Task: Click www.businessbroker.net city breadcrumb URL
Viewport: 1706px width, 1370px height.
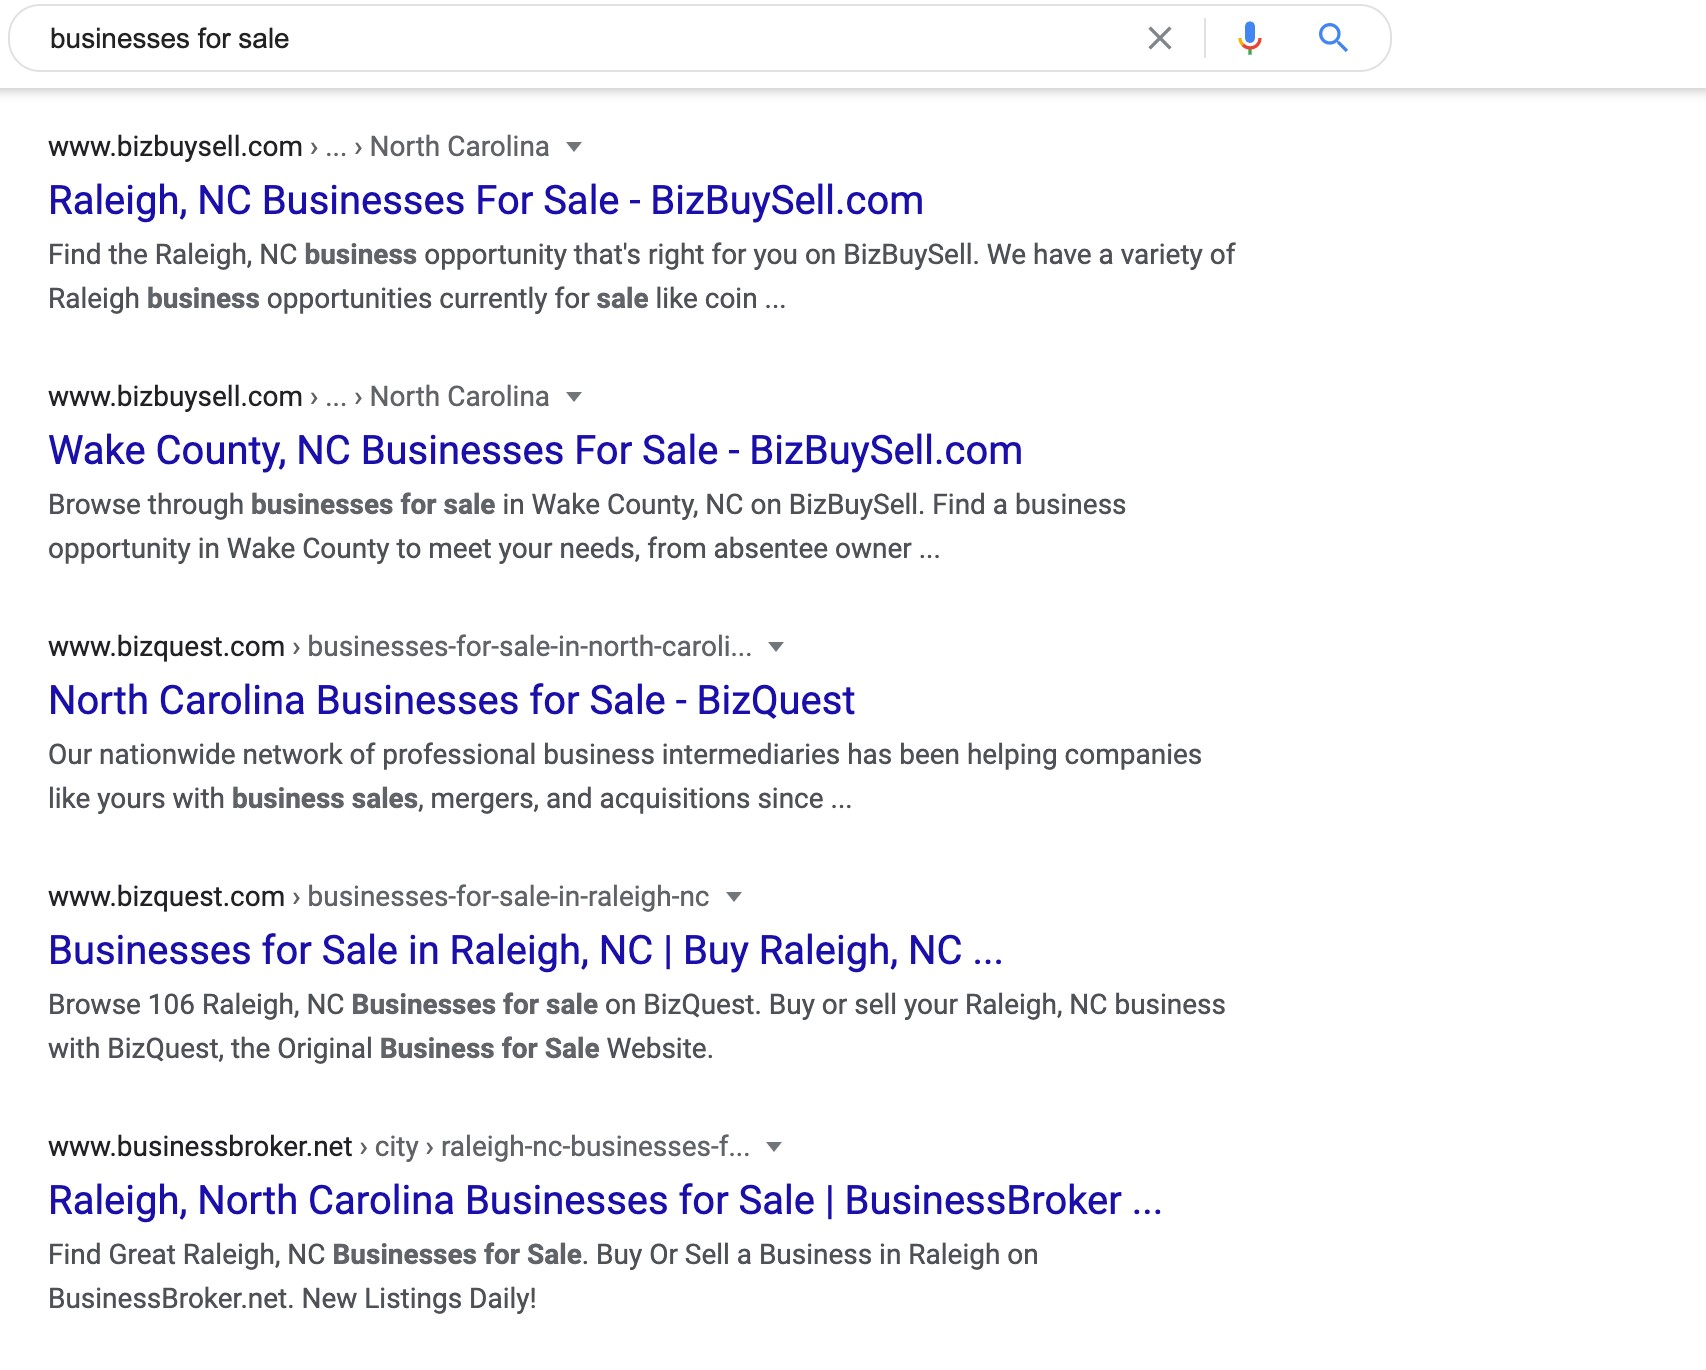Action: [x=398, y=1147]
